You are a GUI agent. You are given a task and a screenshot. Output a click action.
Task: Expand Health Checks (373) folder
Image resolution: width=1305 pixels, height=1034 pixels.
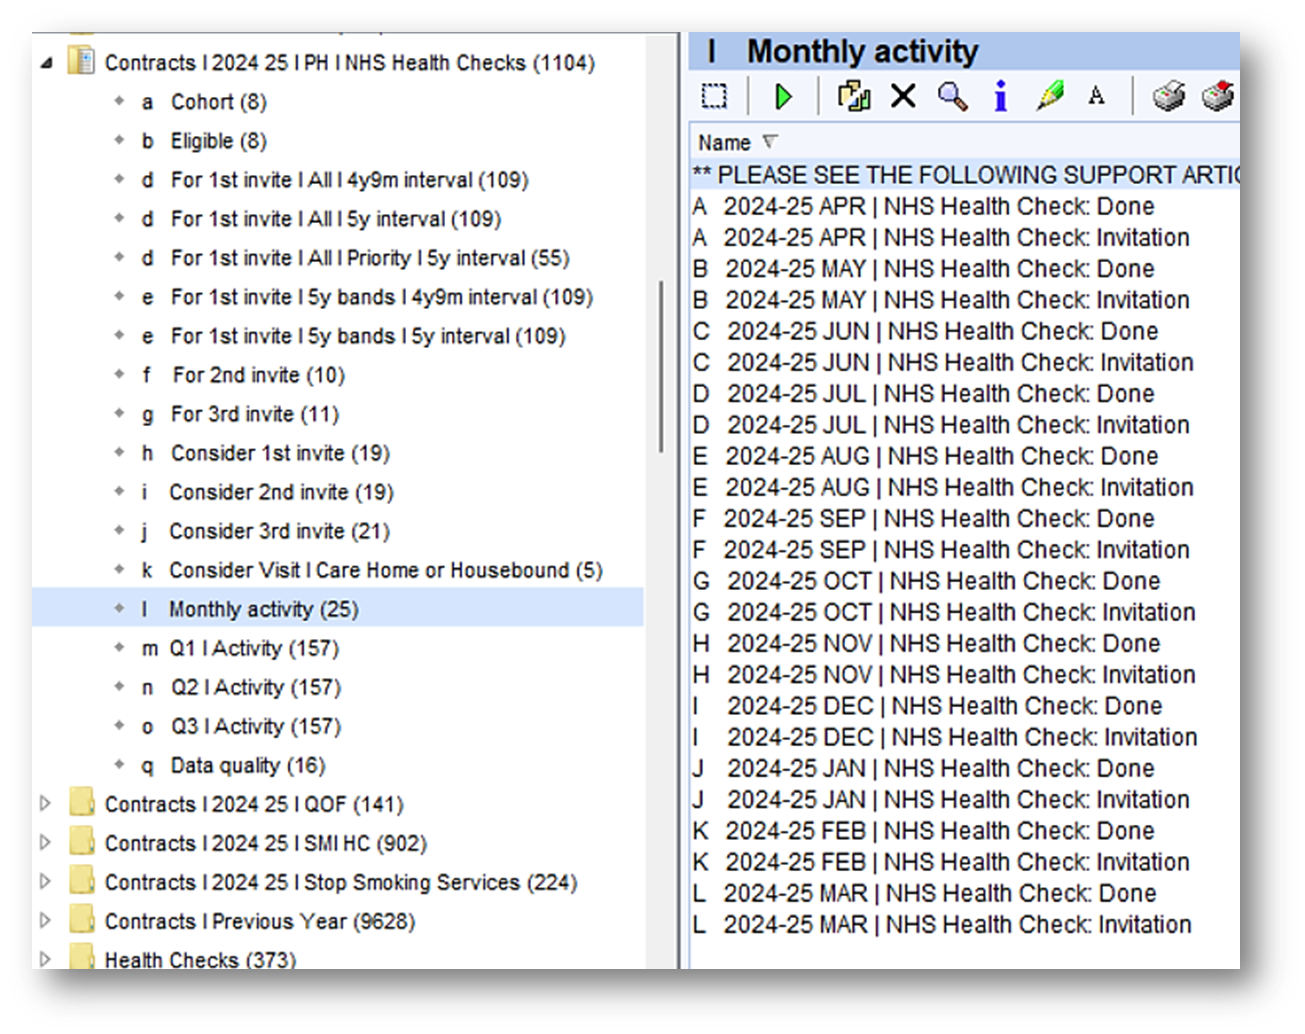point(45,958)
